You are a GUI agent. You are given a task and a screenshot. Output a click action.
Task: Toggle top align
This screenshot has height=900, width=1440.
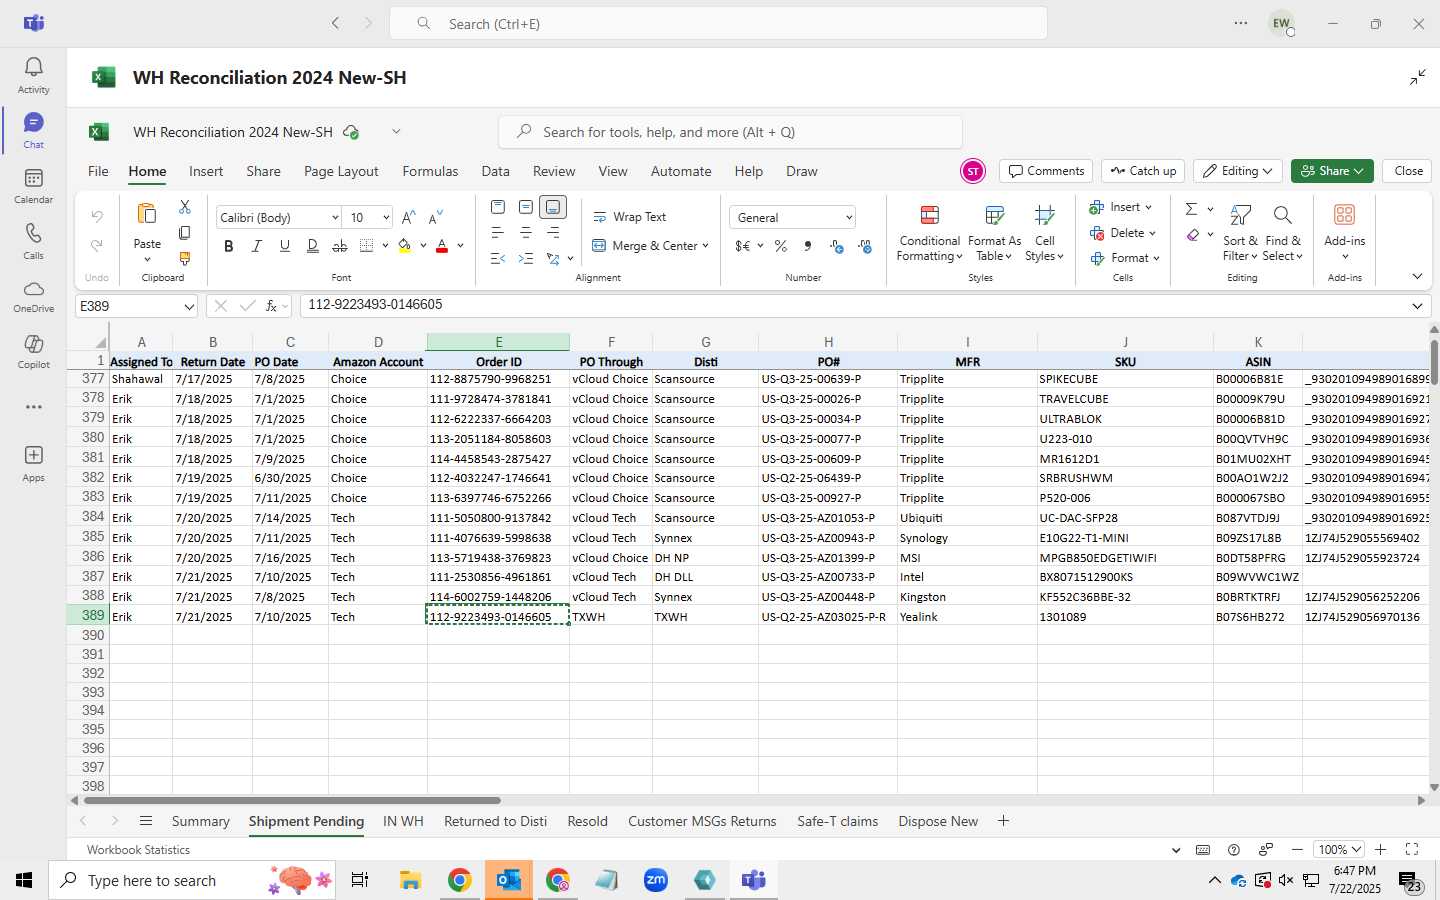498,207
